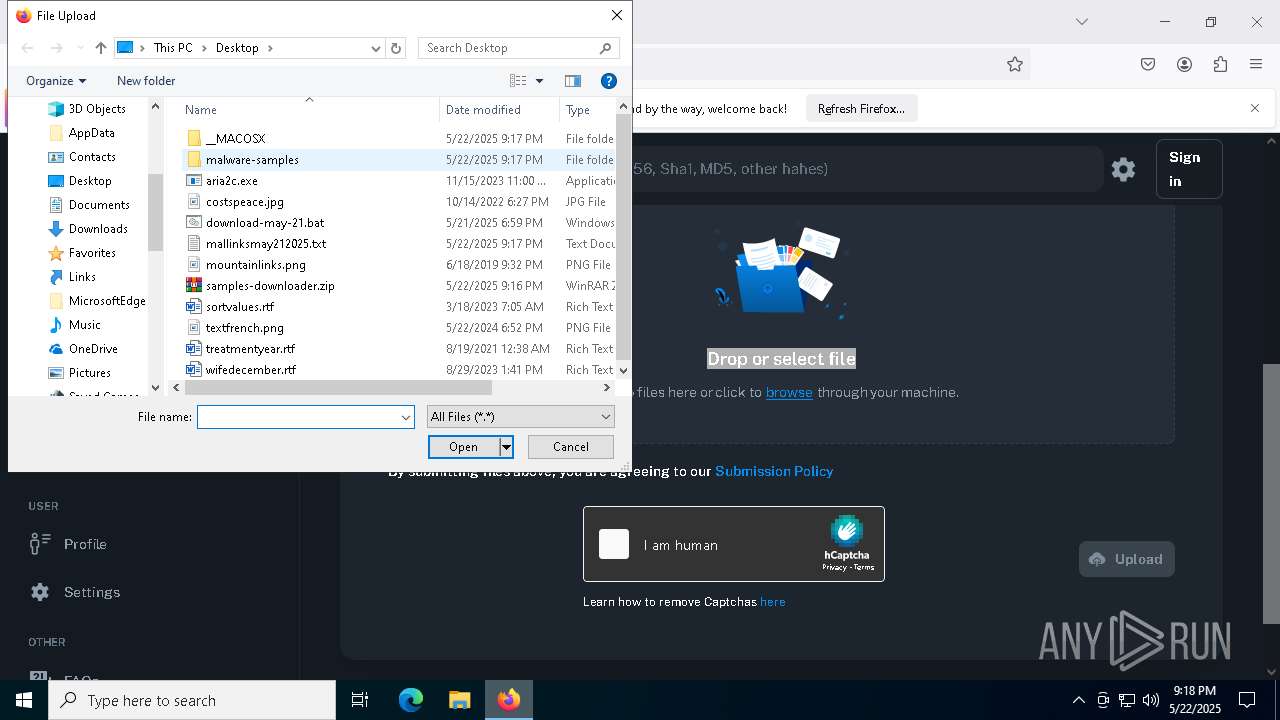
Task: Click the navigation pane vertical scrollbar
Action: 155,210
